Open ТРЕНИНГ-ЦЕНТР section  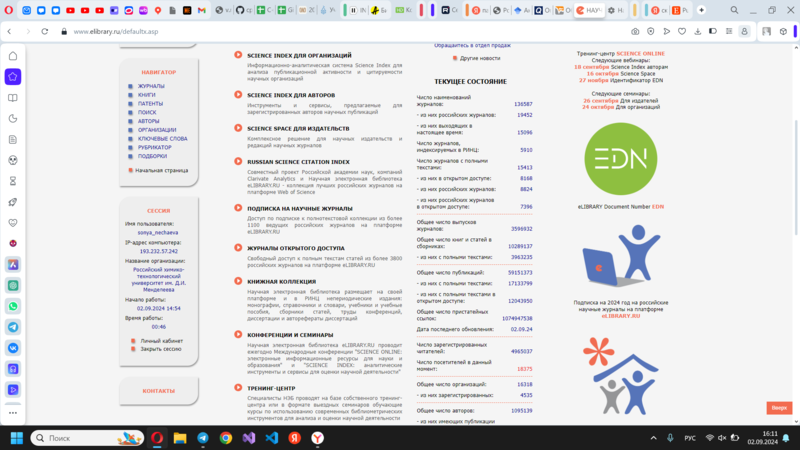click(x=271, y=388)
